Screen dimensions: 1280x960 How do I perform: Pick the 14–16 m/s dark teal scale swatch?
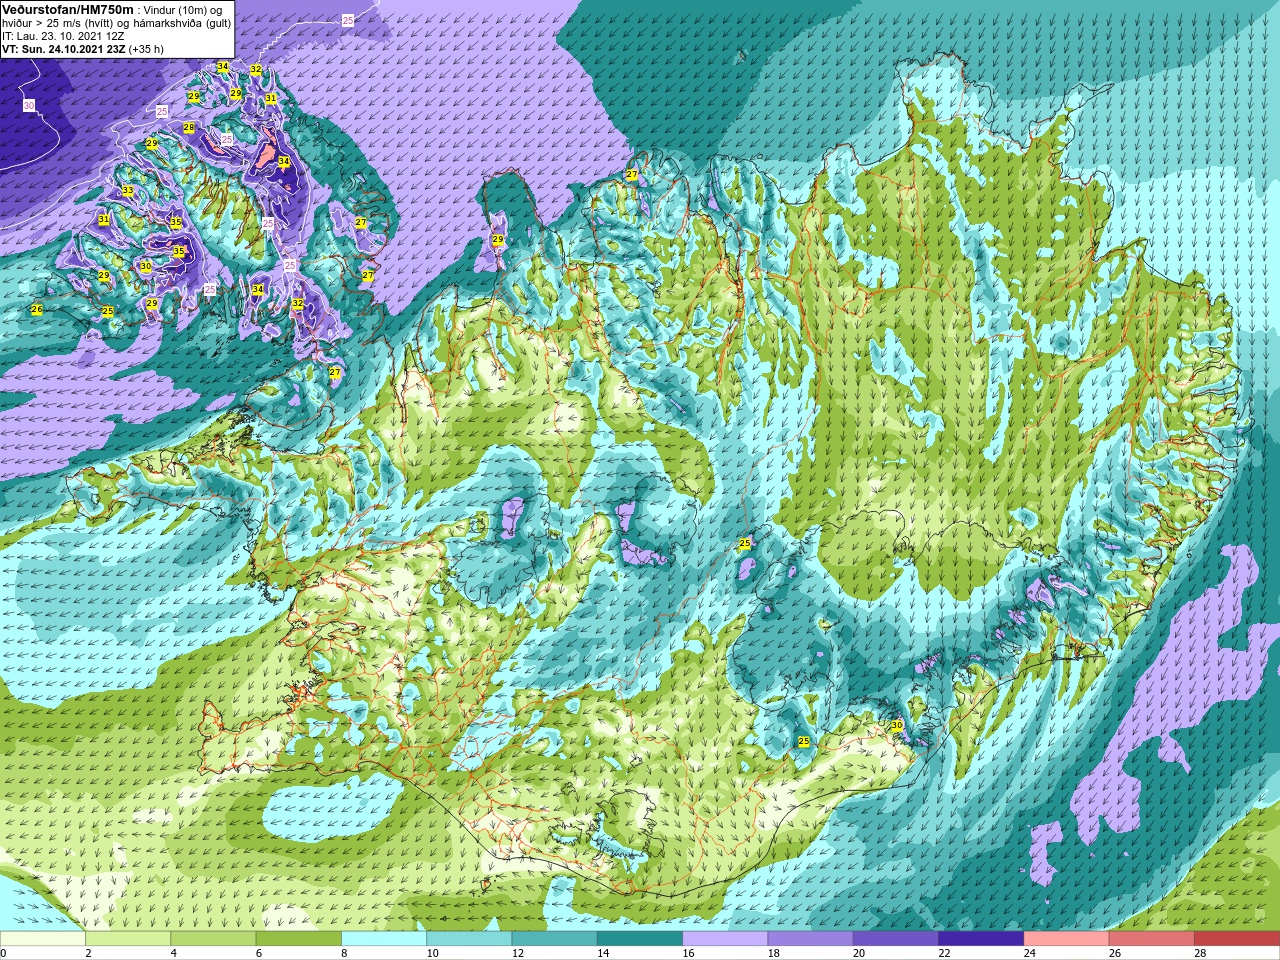pyautogui.click(x=639, y=939)
